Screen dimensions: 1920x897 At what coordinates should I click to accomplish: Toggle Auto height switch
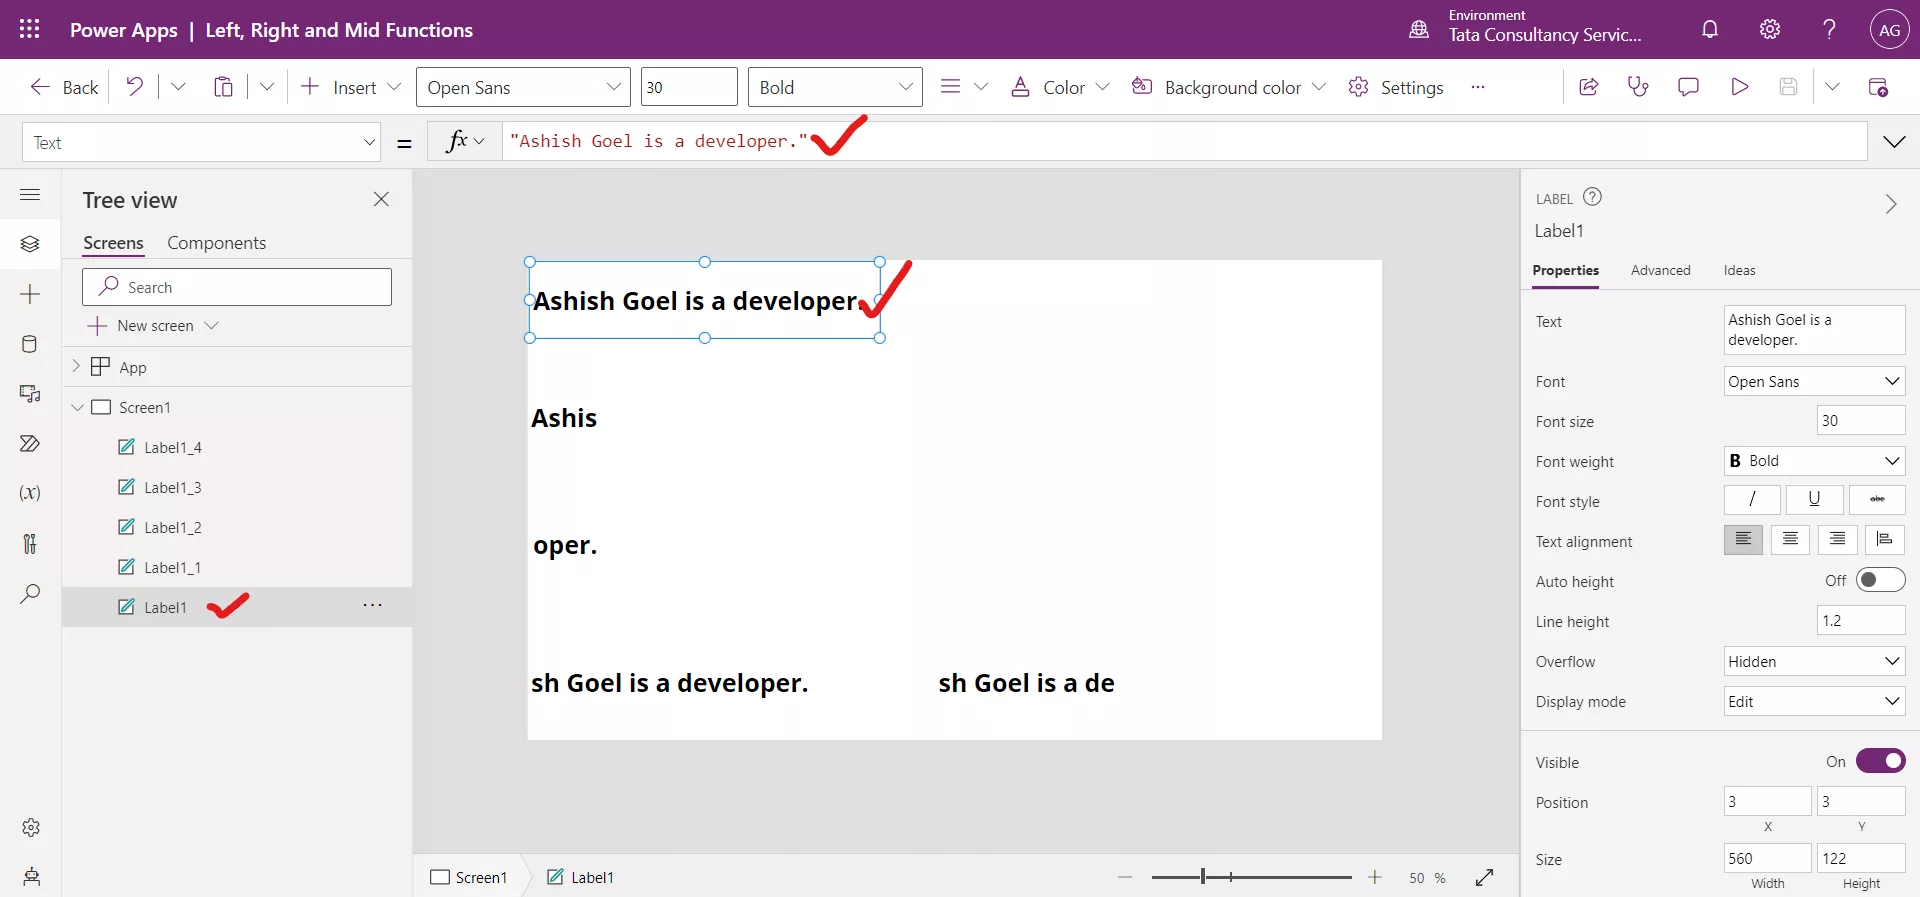(x=1880, y=580)
